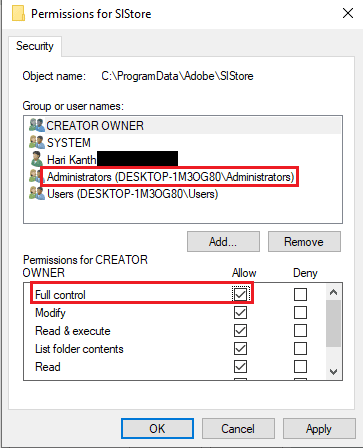Click the Hari Kanth user icon
363x448 pixels.
click(x=37, y=159)
